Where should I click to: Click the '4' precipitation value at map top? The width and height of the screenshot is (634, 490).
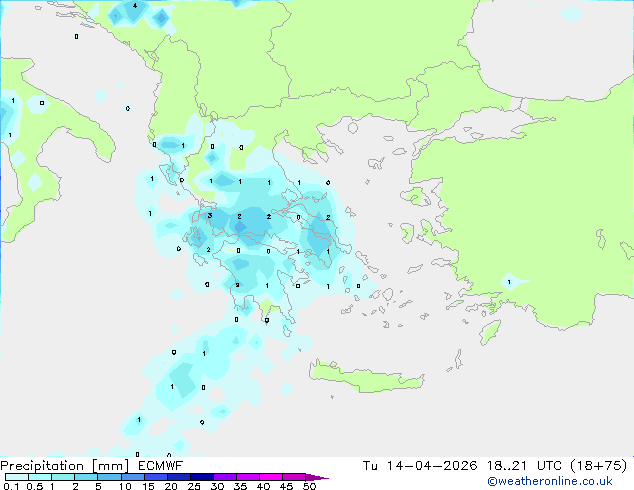click(135, 6)
